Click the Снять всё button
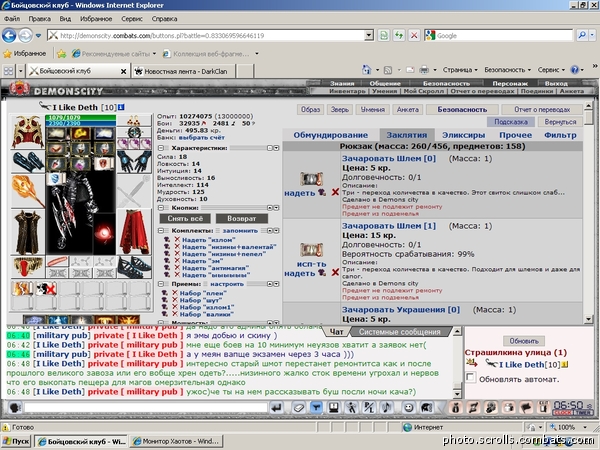The height and width of the screenshot is (450, 600). (185, 218)
